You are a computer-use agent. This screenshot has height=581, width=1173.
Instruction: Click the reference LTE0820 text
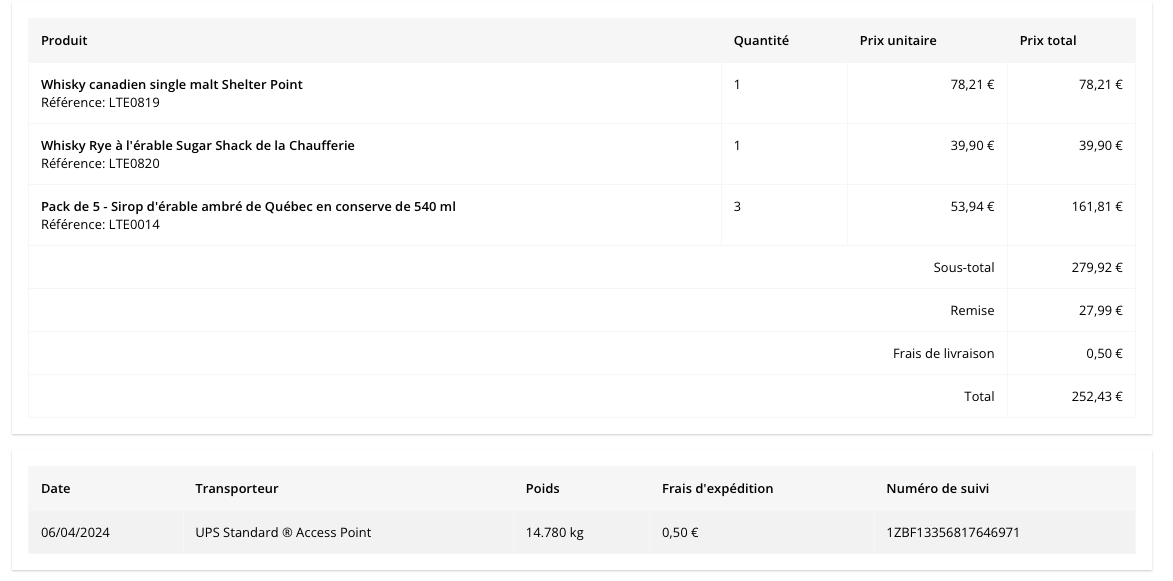point(100,164)
